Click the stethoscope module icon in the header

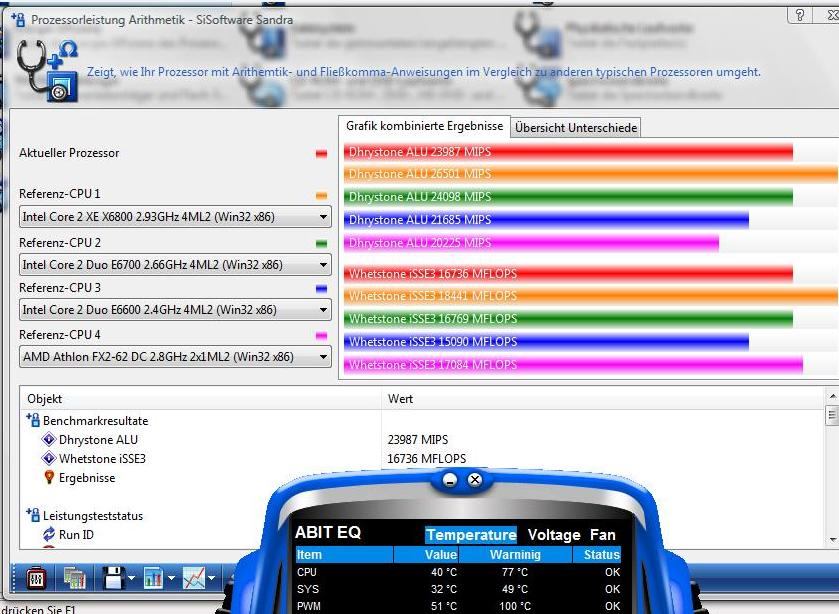pos(47,71)
